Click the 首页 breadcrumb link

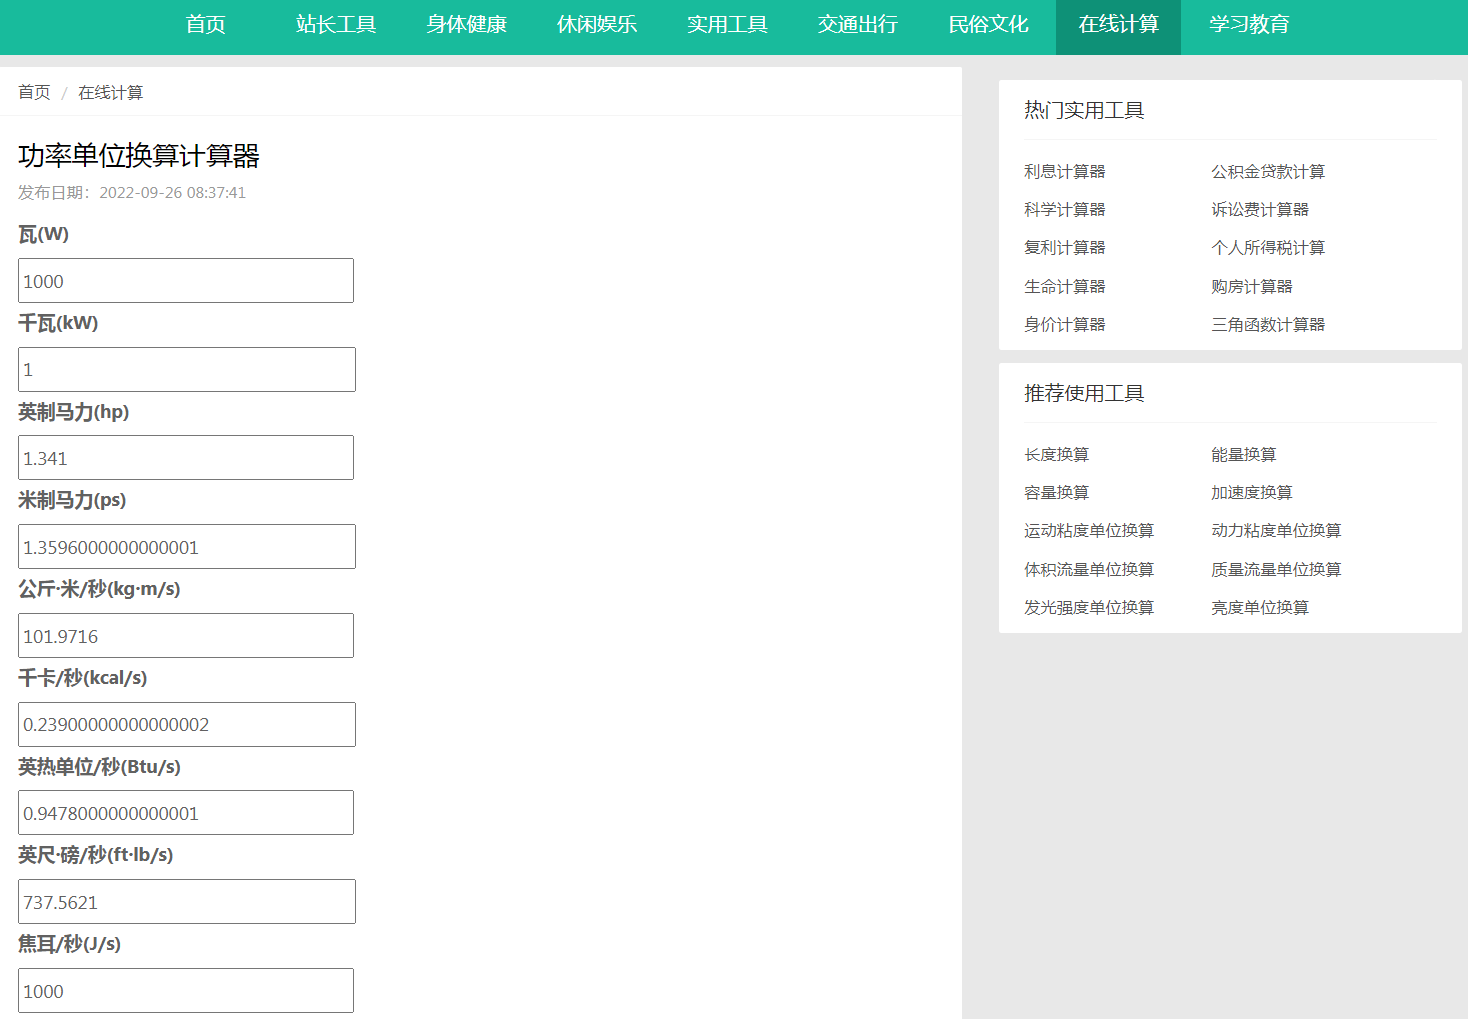point(34,92)
